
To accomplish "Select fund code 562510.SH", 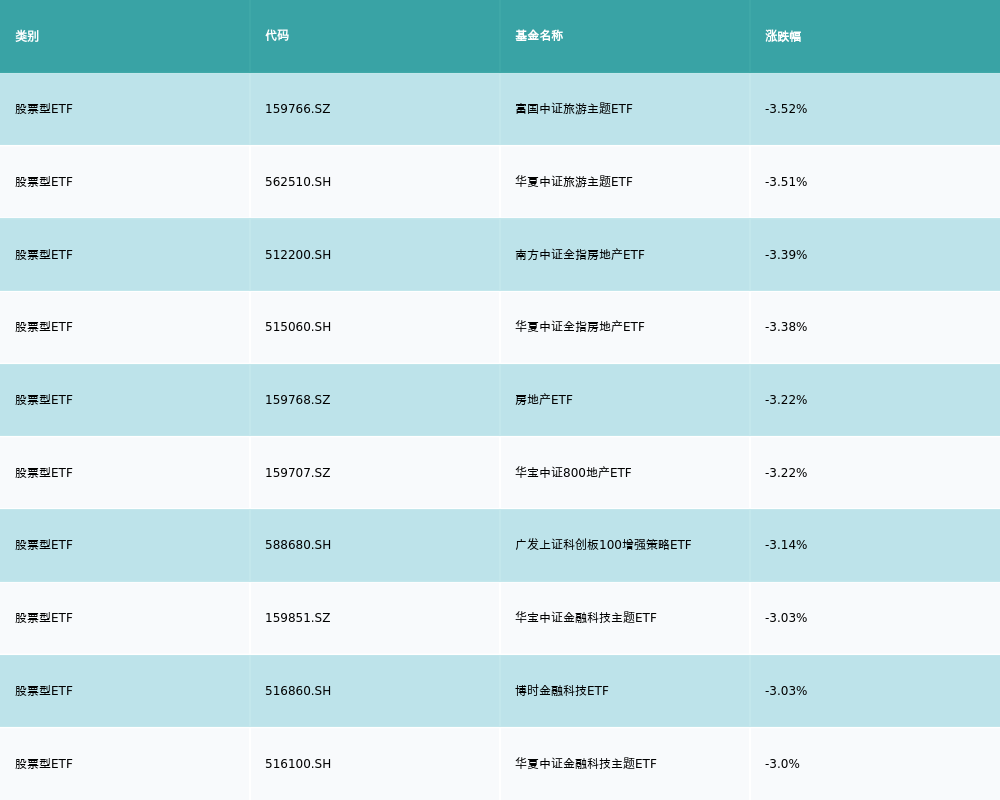I will coord(298,182).
